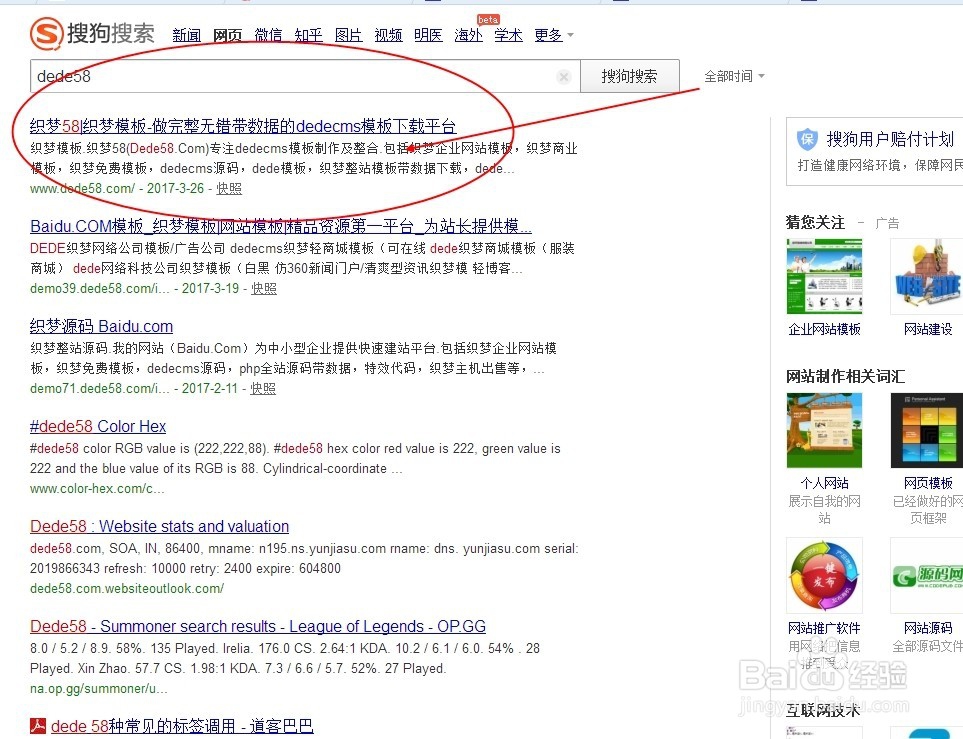This screenshot has width=963, height=739.
Task: Open the 搜狗用户赔付计划 banner
Action: pyautogui.click(x=875, y=151)
